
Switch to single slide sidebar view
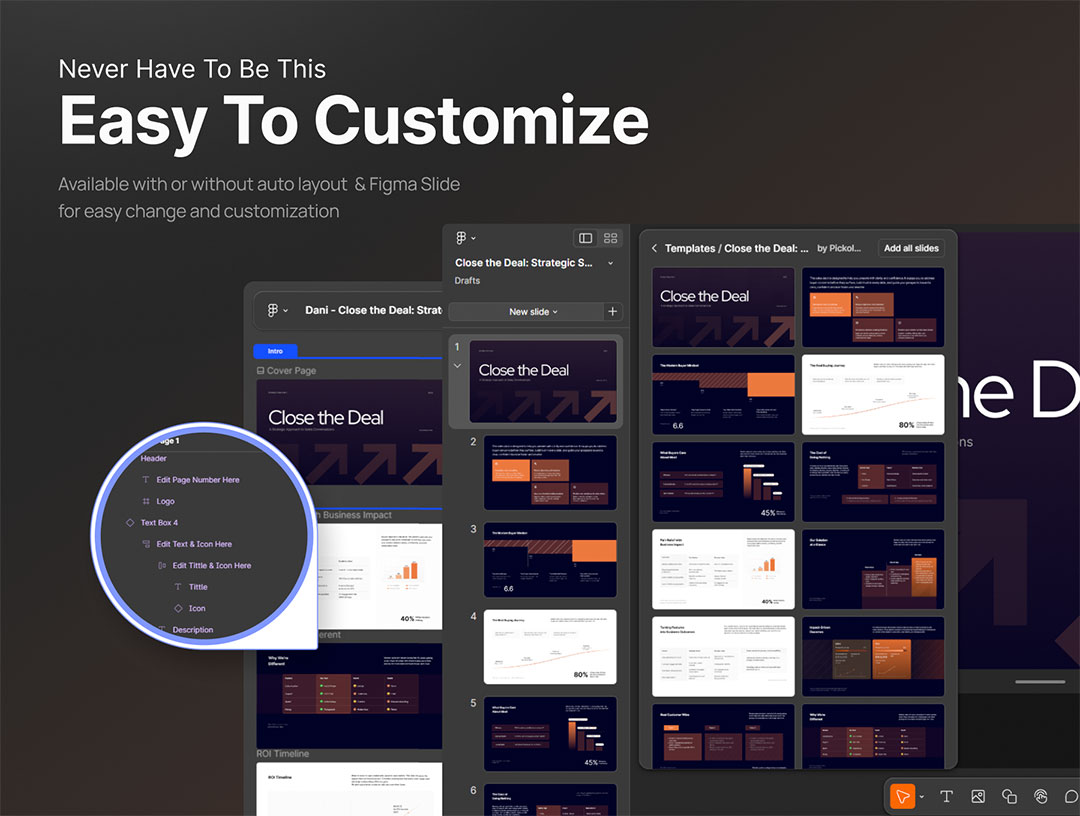click(585, 238)
